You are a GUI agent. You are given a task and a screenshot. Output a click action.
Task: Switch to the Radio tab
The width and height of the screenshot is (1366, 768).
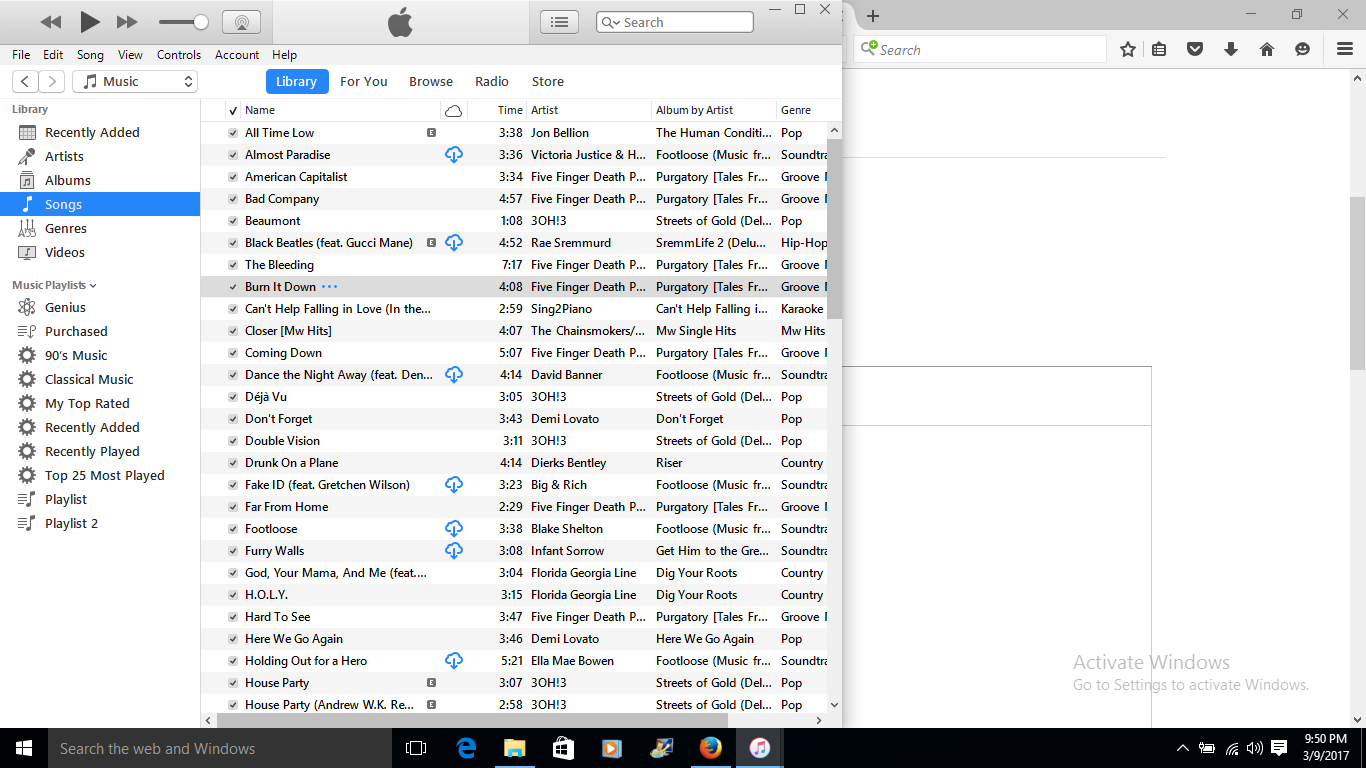click(492, 82)
